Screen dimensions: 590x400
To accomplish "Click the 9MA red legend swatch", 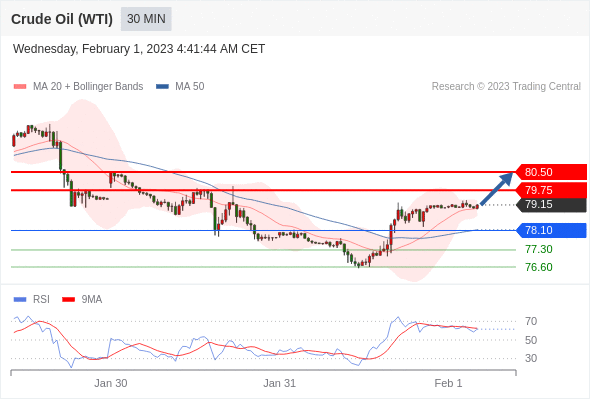I will pos(68,300).
